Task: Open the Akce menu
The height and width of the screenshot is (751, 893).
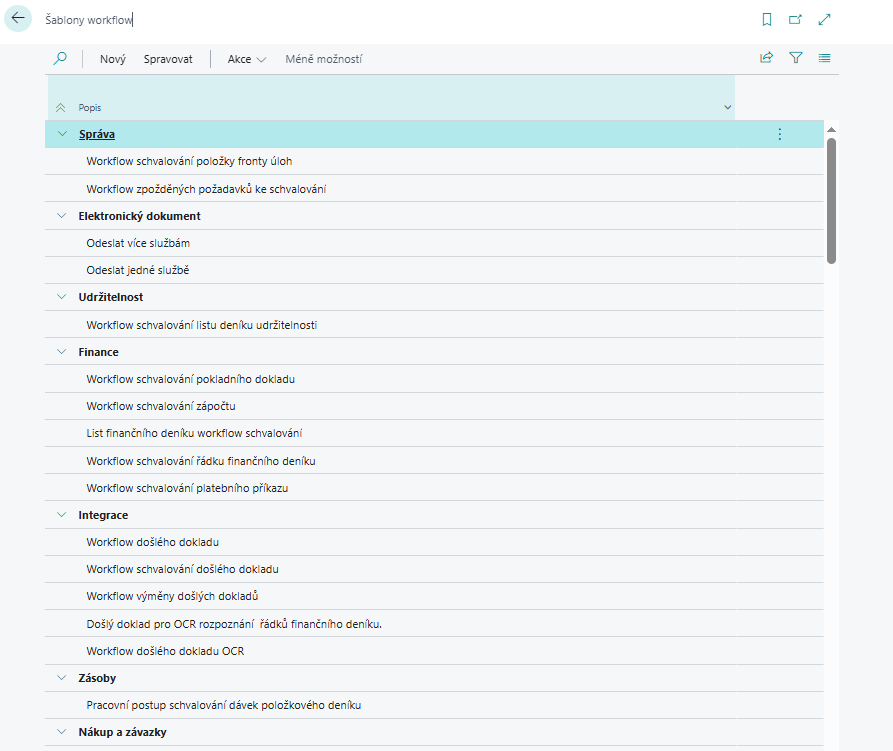Action: click(x=247, y=59)
